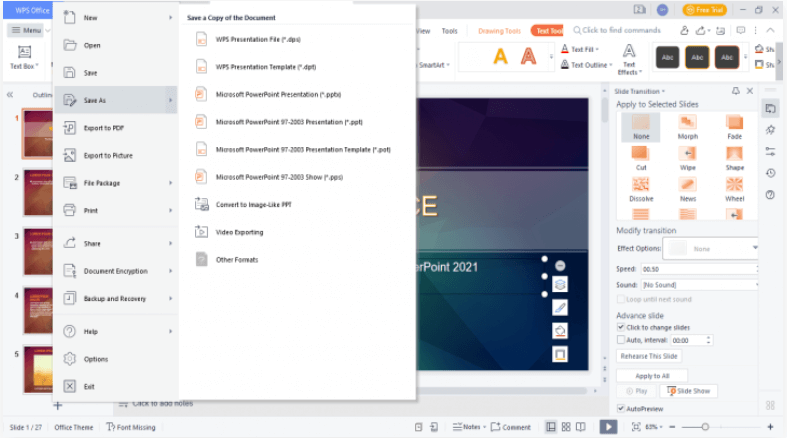The image size is (787, 438).
Task: Click the Apply to All button
Action: tap(651, 376)
